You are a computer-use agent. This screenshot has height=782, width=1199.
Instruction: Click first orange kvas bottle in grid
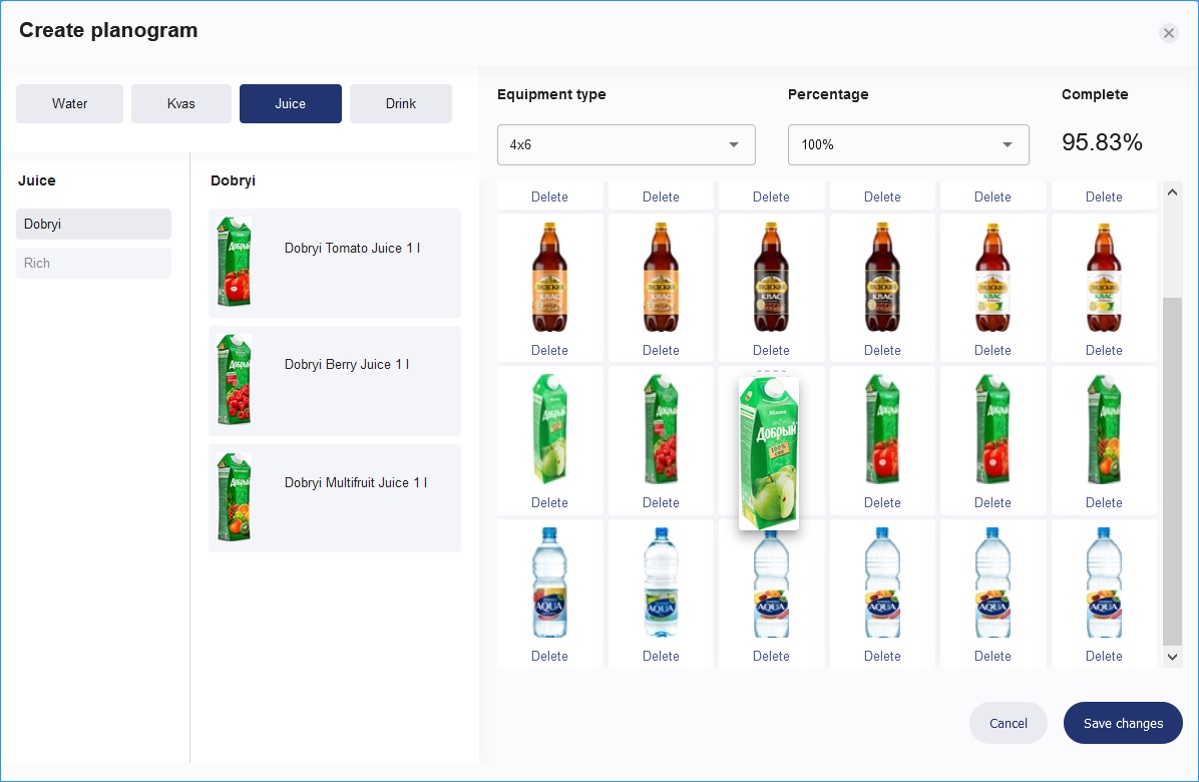549,277
